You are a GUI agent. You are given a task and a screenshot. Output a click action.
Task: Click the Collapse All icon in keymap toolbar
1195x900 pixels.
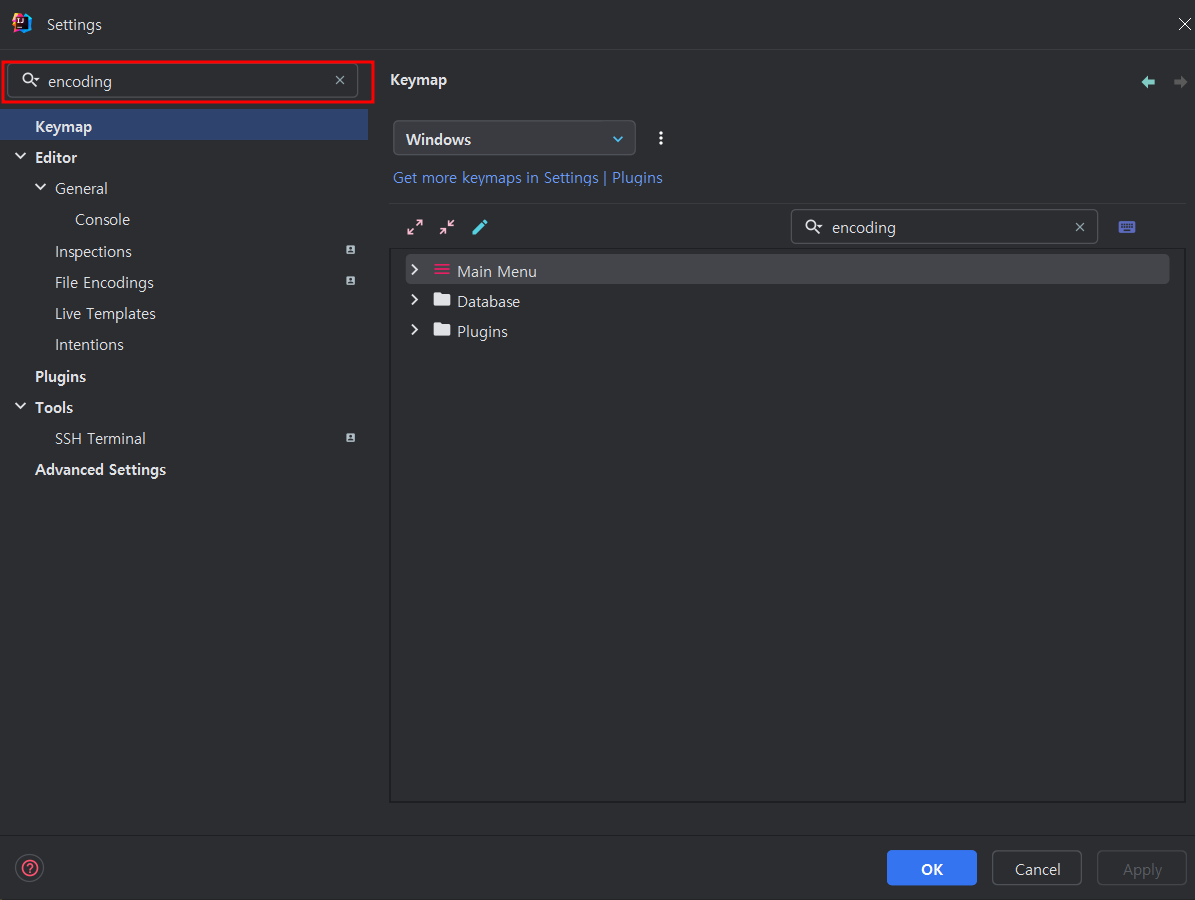(447, 227)
